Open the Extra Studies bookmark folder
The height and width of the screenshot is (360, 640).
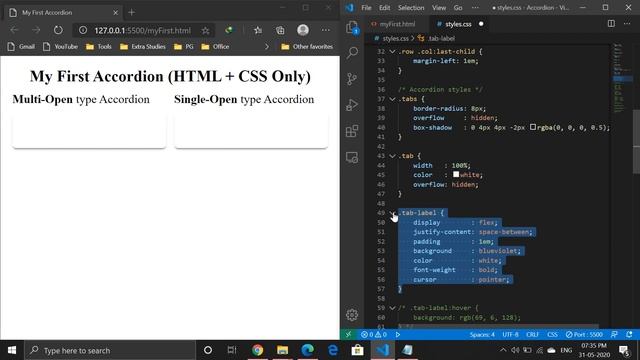pyautogui.click(x=143, y=47)
